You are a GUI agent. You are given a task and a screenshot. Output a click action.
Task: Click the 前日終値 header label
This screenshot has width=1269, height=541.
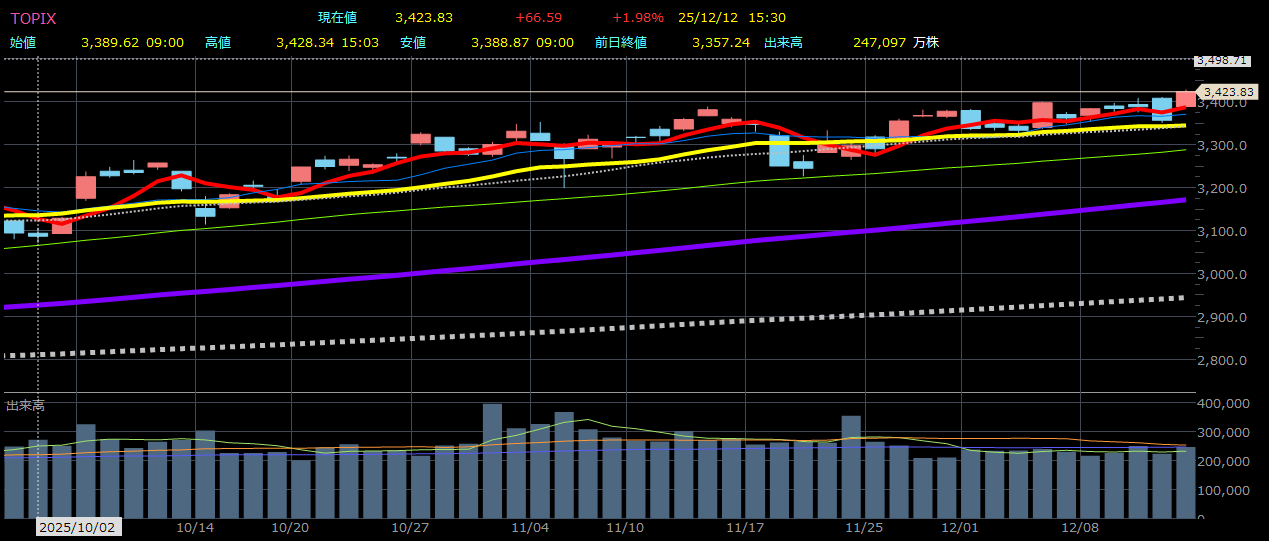click(x=620, y=42)
